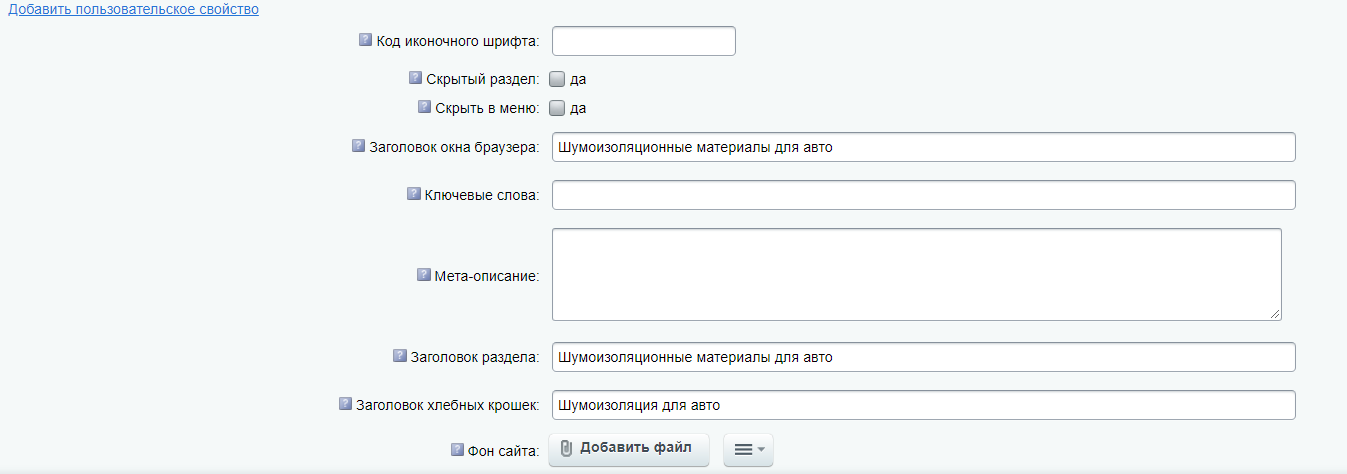Enable the Скрытый раздел checkbox

pyautogui.click(x=558, y=79)
